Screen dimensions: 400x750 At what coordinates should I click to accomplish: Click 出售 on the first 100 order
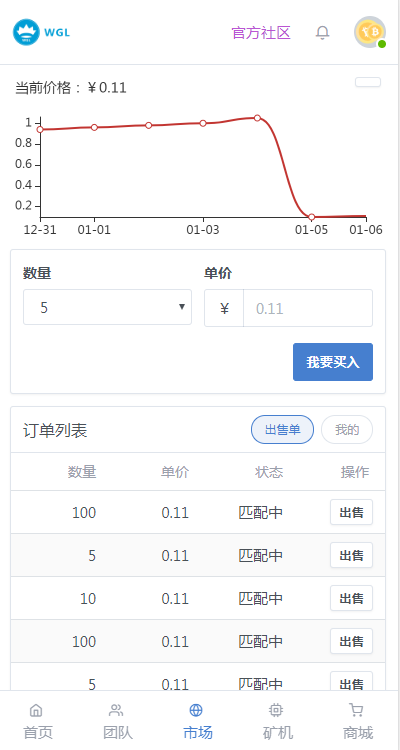coord(351,512)
